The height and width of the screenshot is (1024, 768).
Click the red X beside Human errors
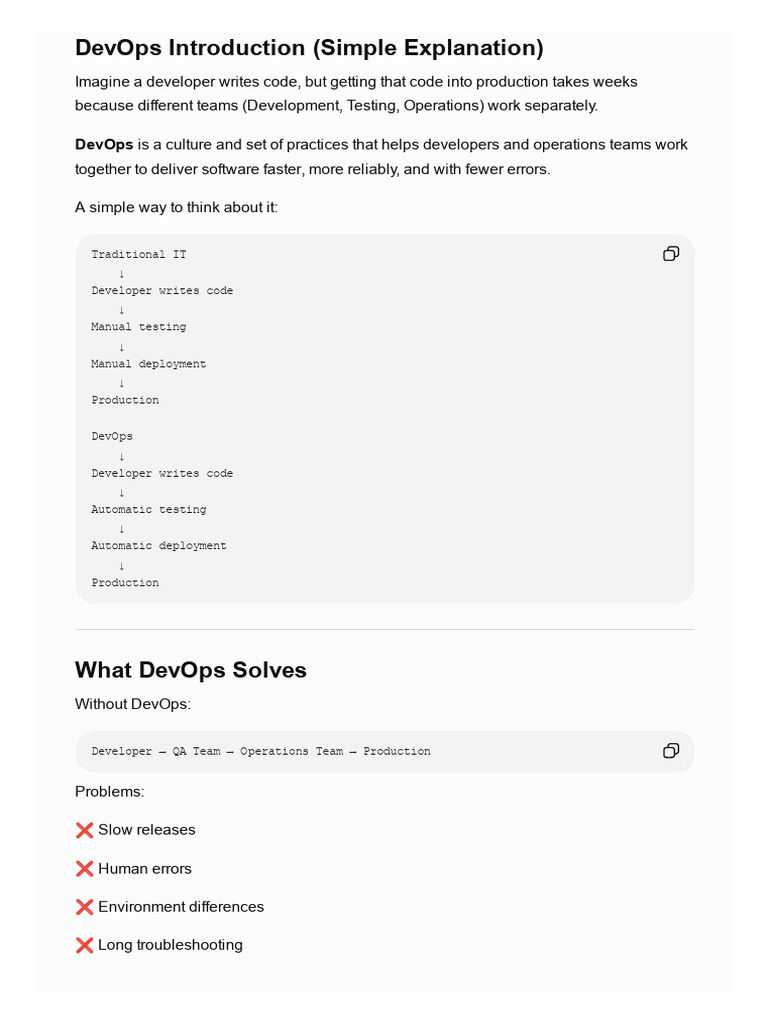point(84,869)
